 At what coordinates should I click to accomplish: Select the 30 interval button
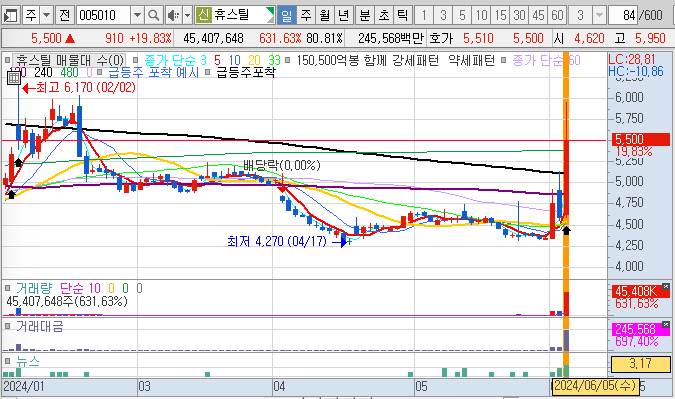(x=519, y=15)
